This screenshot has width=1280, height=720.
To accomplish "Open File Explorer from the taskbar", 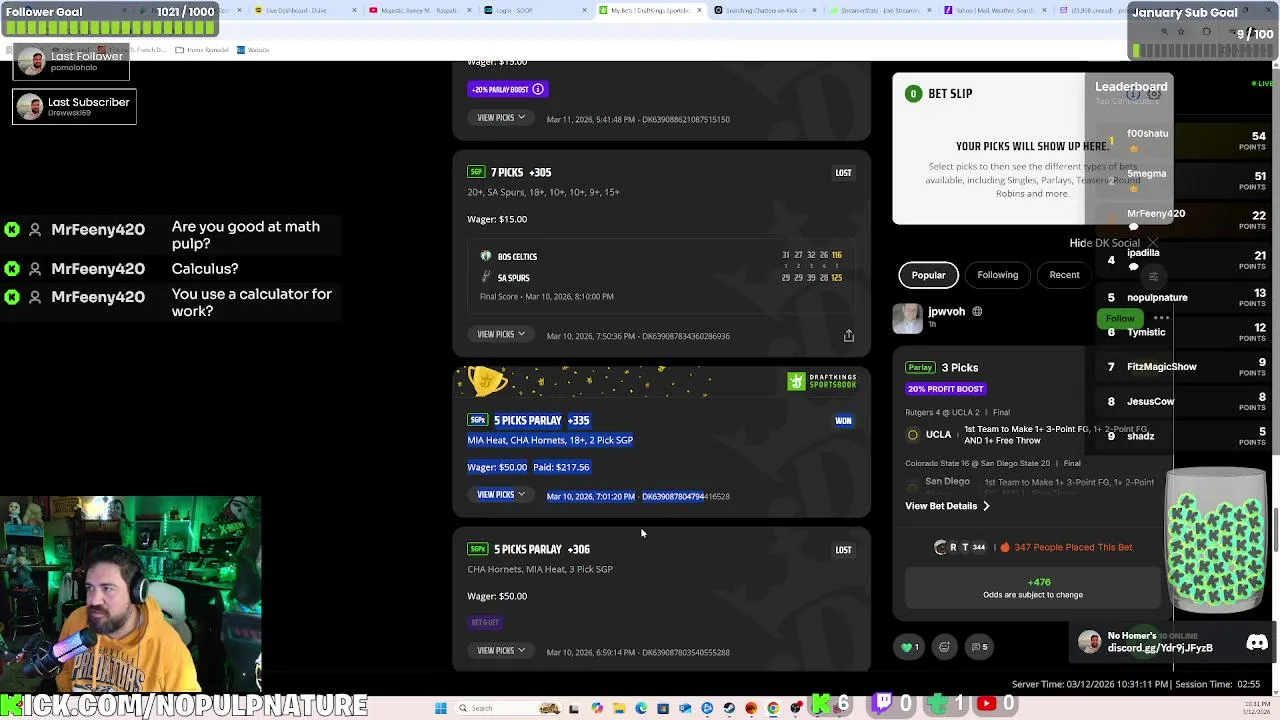I will (619, 708).
